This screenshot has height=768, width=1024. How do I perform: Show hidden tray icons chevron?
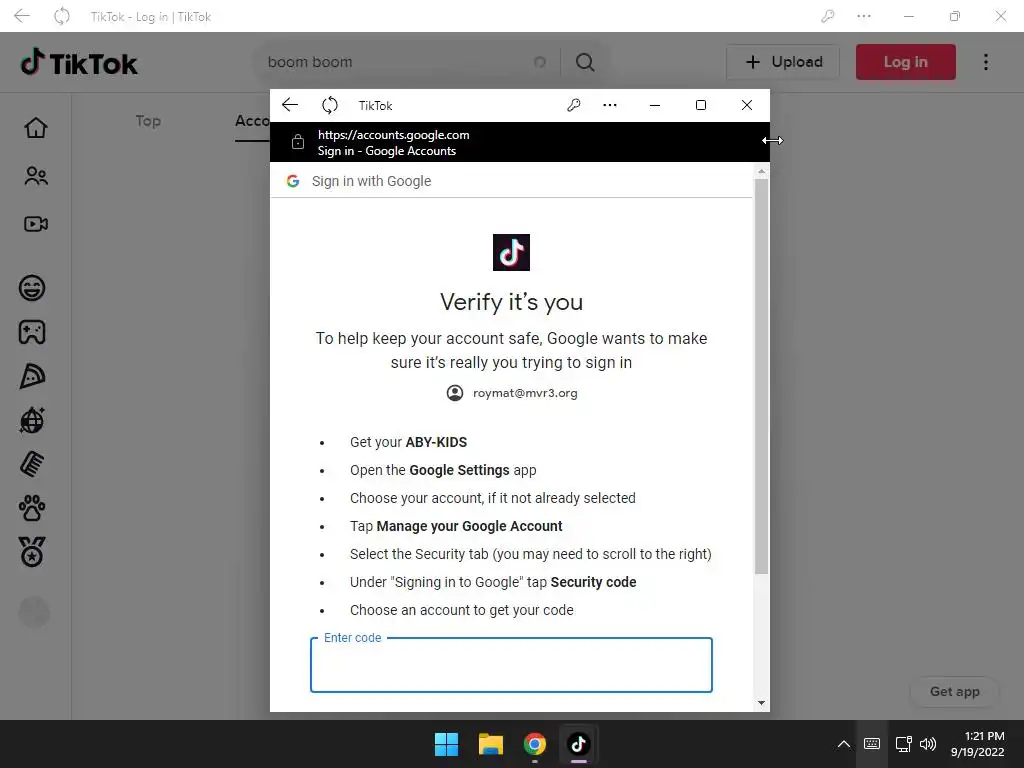(x=844, y=744)
